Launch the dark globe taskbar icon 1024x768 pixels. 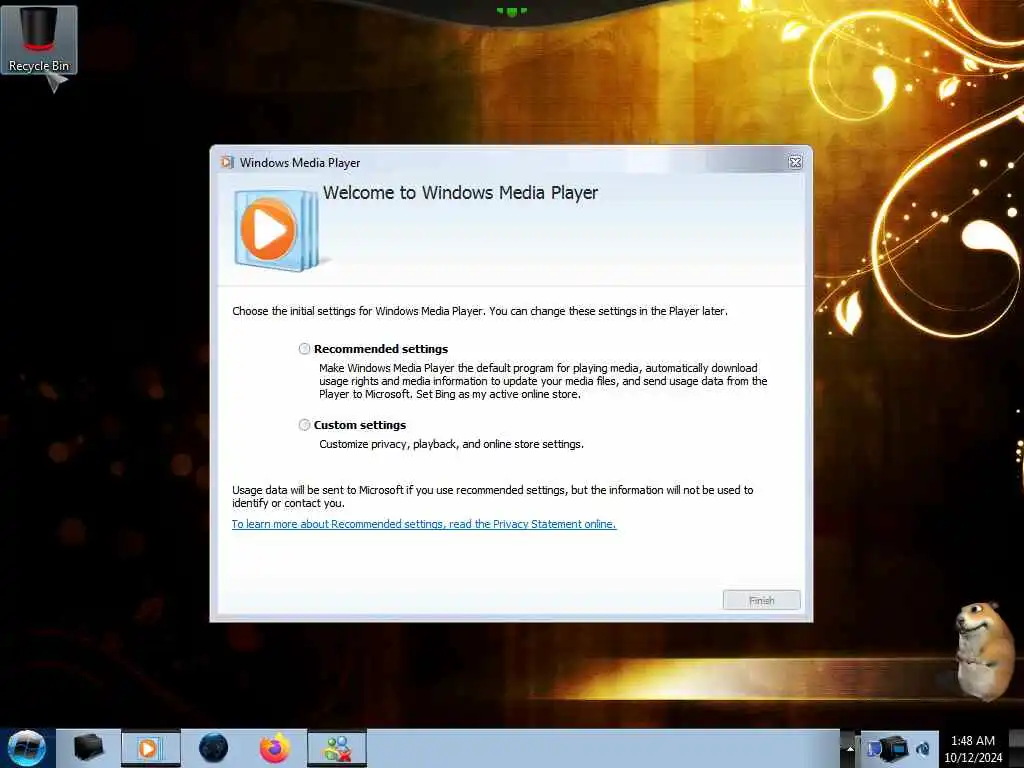(213, 748)
